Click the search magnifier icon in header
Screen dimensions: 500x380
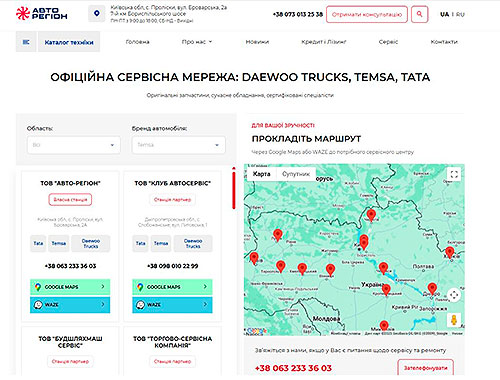pyautogui.click(x=419, y=14)
